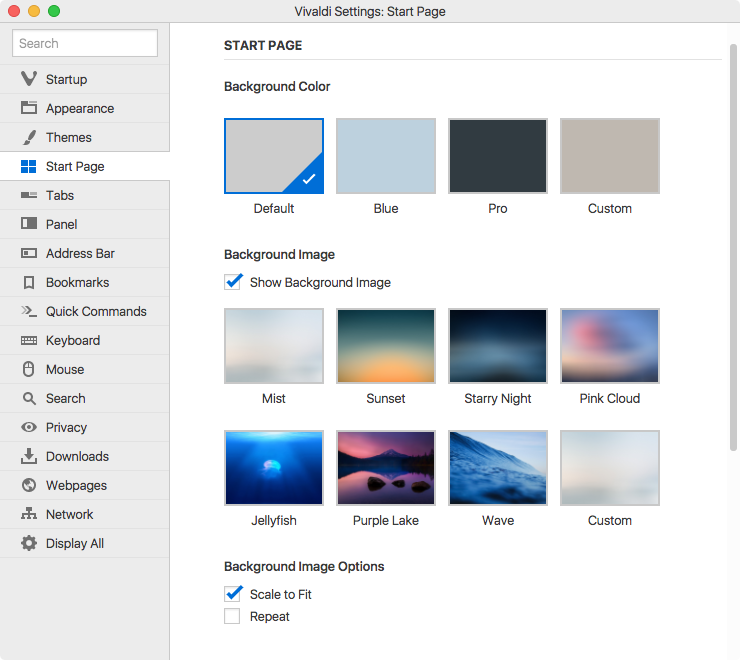
Task: Select the Starry Night background image
Action: pyautogui.click(x=497, y=346)
